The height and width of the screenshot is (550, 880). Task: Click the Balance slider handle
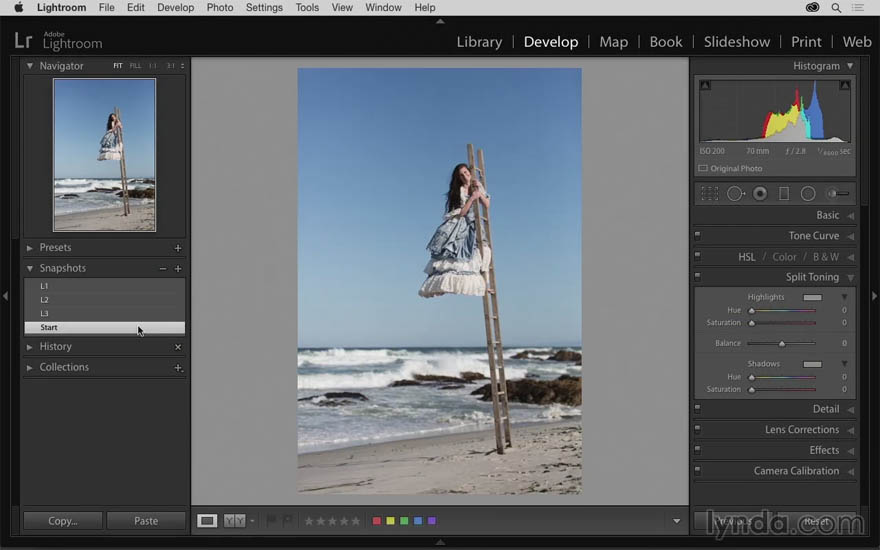click(x=782, y=343)
